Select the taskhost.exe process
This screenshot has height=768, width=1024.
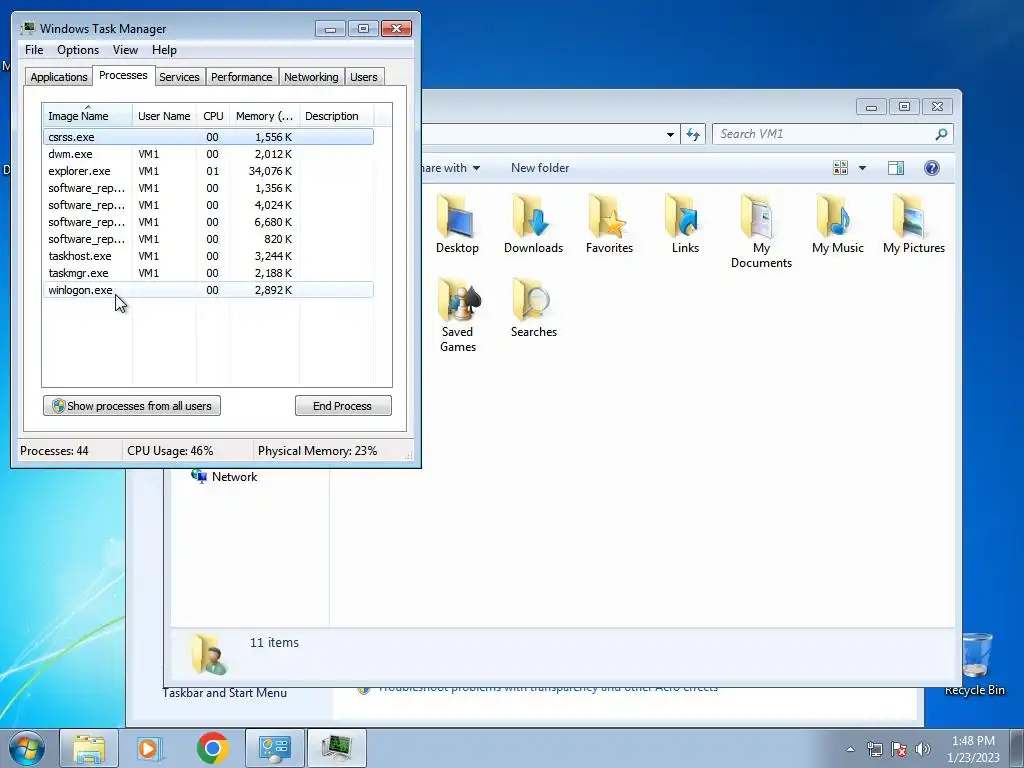tap(208, 256)
